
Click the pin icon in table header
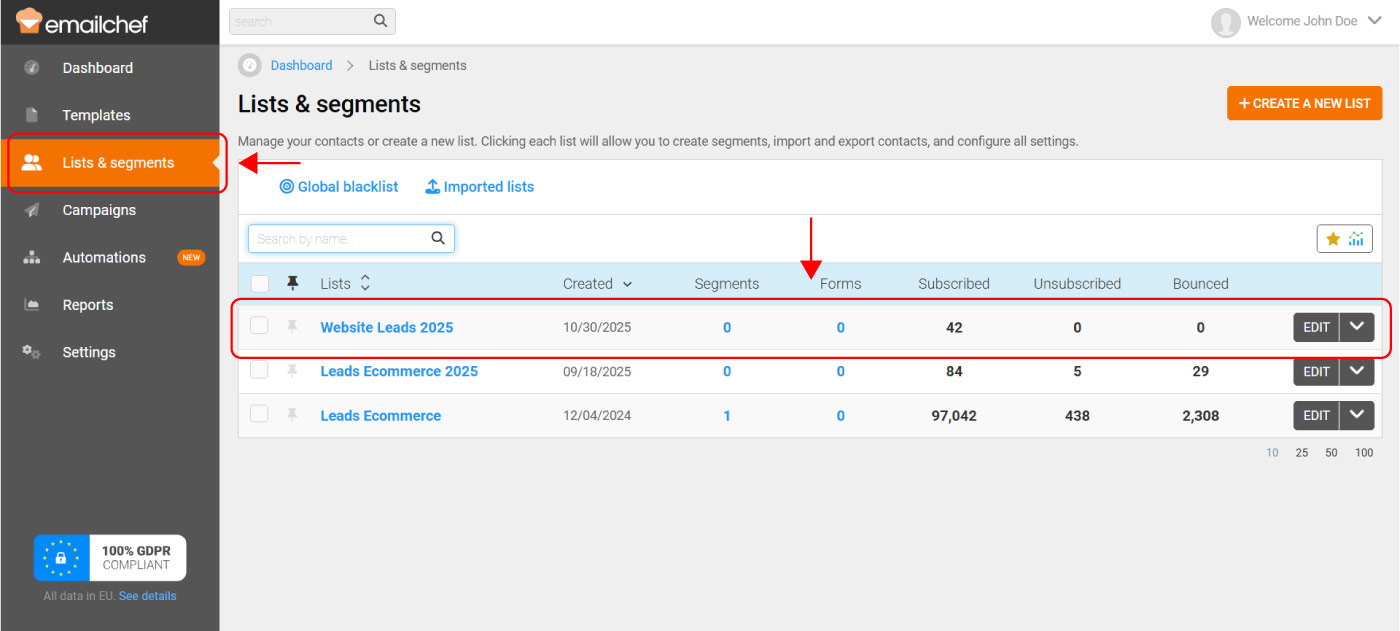pyautogui.click(x=292, y=284)
